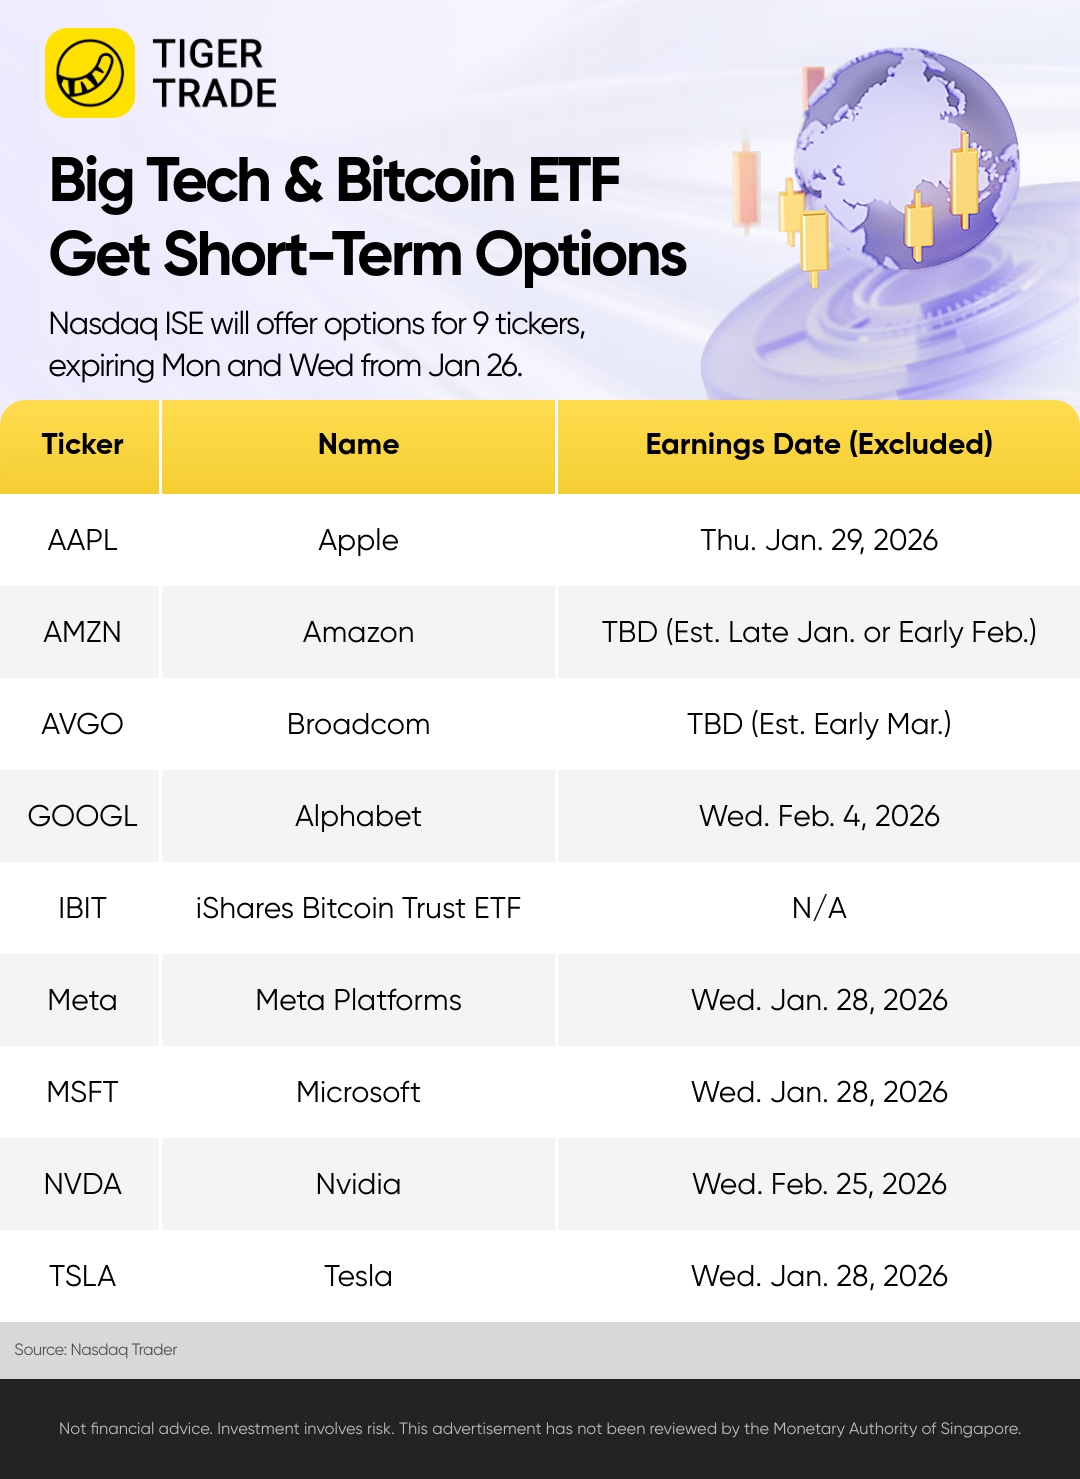
Task: Select the GOOGL ticker cell
Action: coord(82,816)
